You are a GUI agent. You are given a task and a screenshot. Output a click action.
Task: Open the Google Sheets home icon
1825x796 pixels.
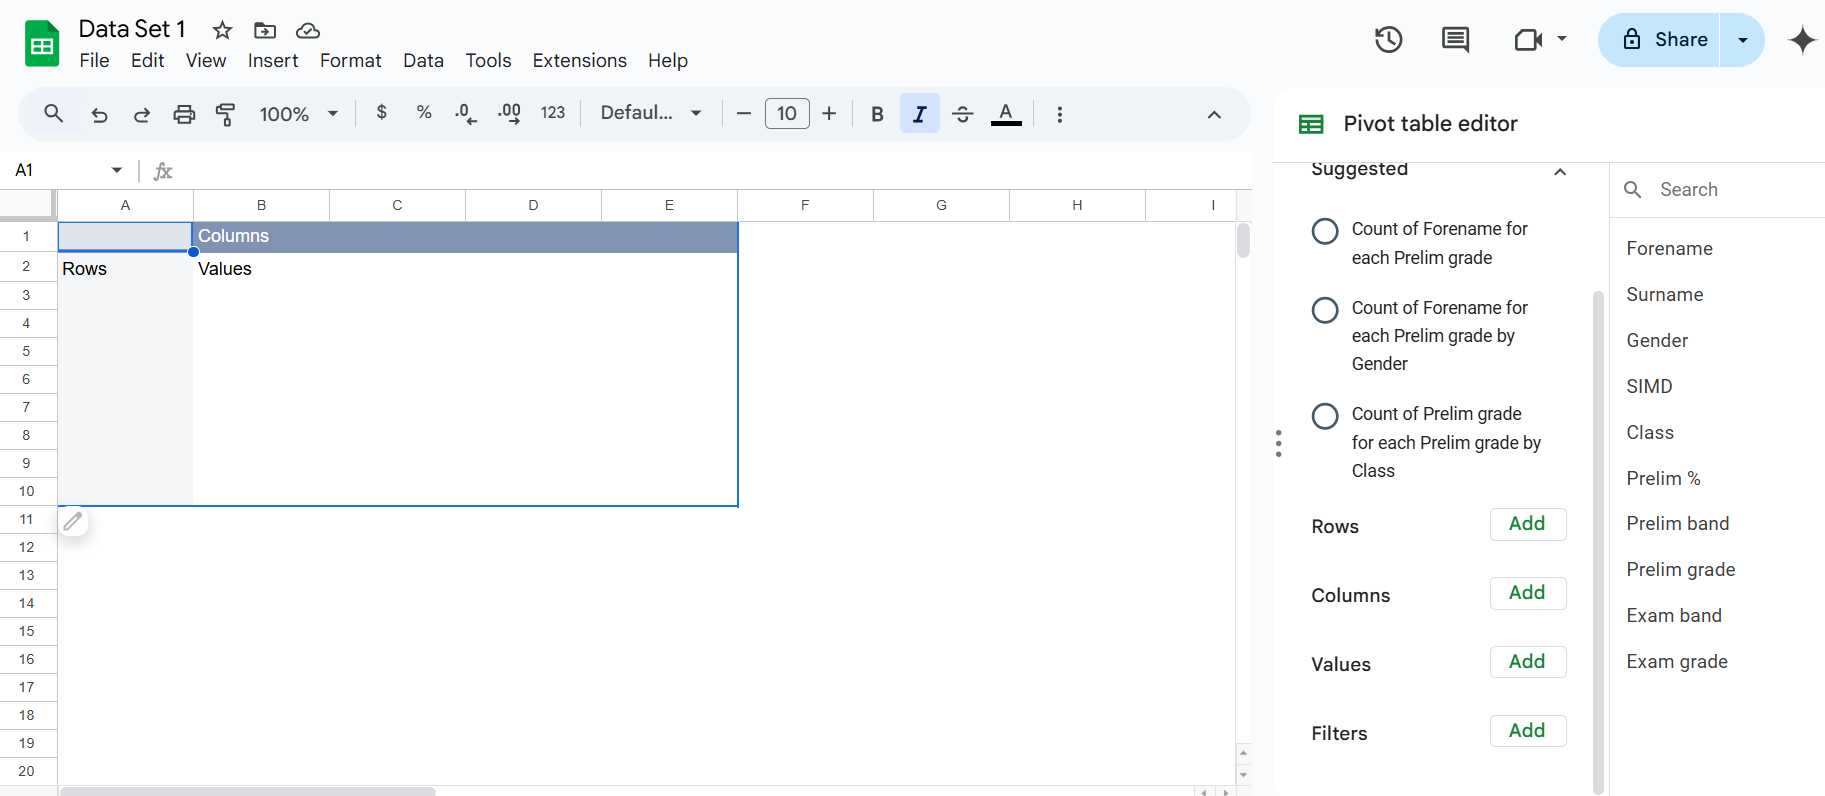(42, 44)
